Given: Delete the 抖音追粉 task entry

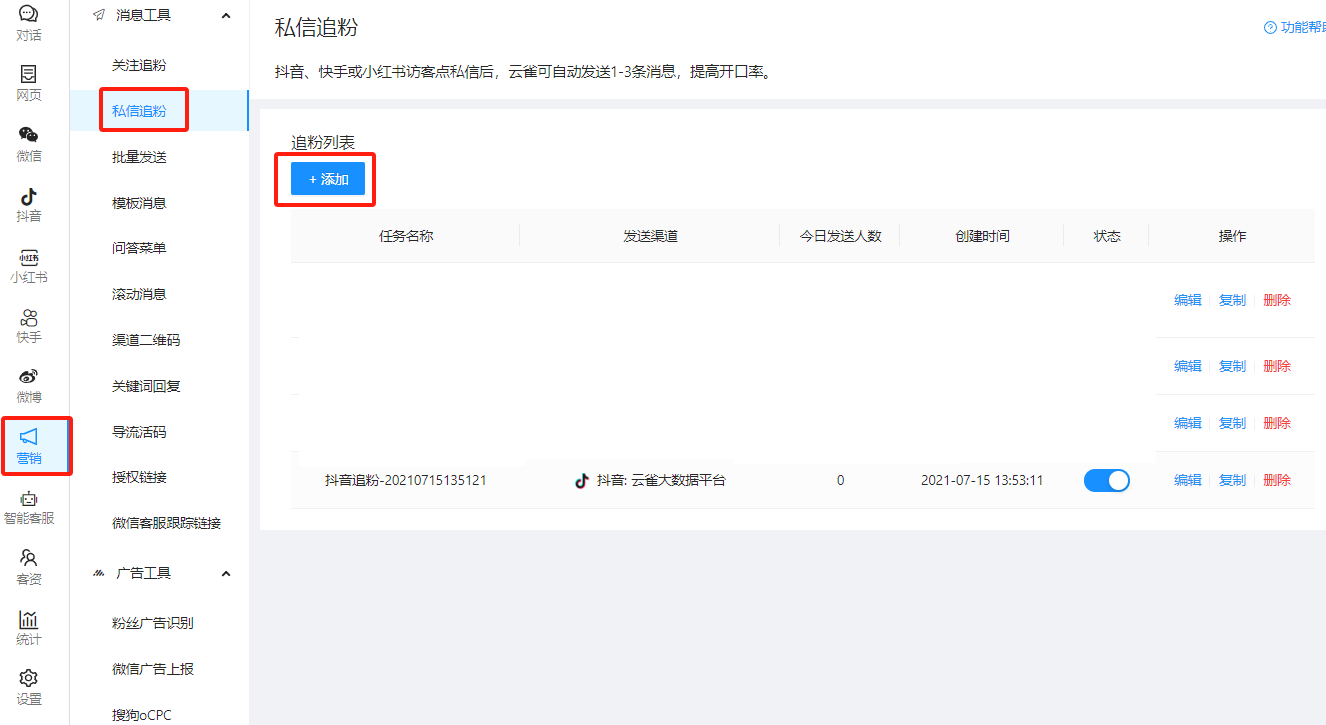Looking at the screenshot, I should (x=1277, y=480).
